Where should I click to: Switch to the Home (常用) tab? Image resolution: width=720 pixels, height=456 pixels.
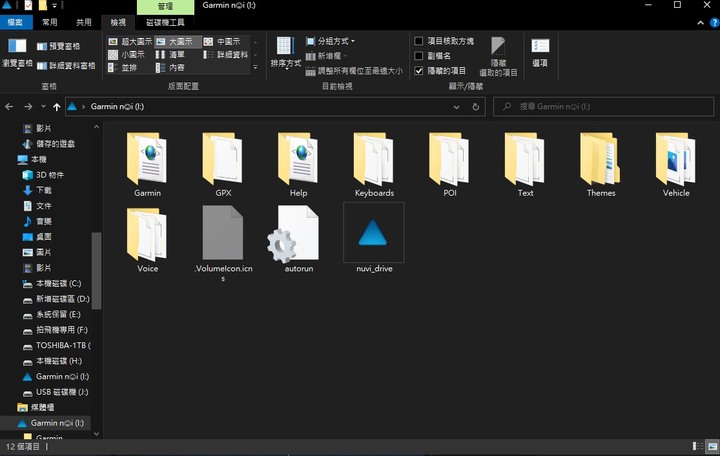coord(50,22)
